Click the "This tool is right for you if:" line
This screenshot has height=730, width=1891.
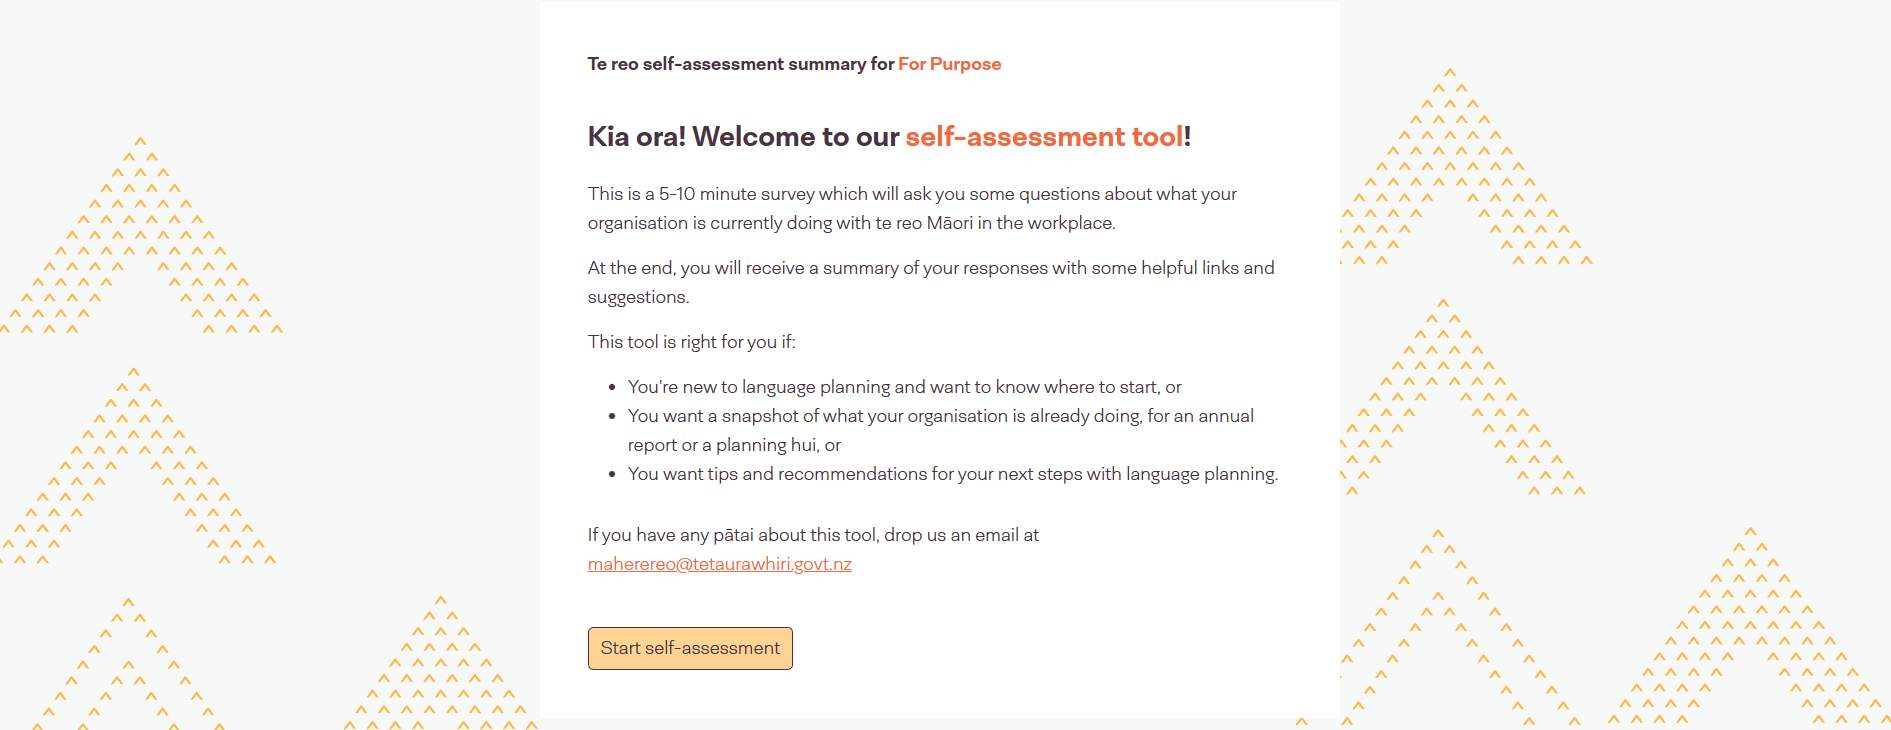tap(691, 342)
